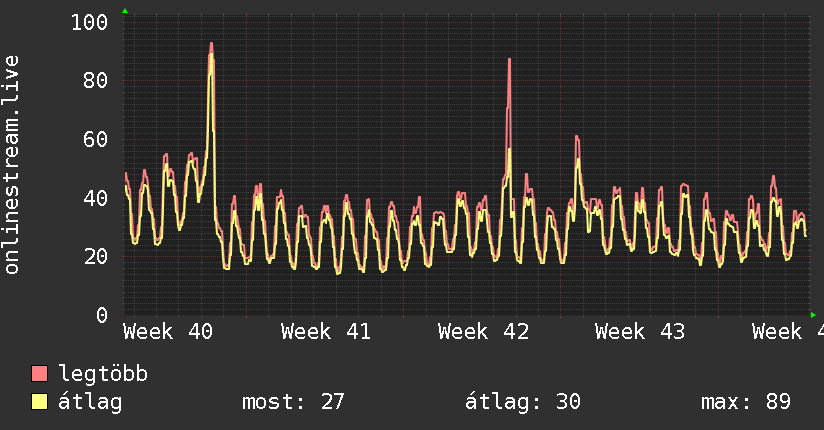Click the Week 40 axis label
The width and height of the screenshot is (824, 430).
click(168, 332)
